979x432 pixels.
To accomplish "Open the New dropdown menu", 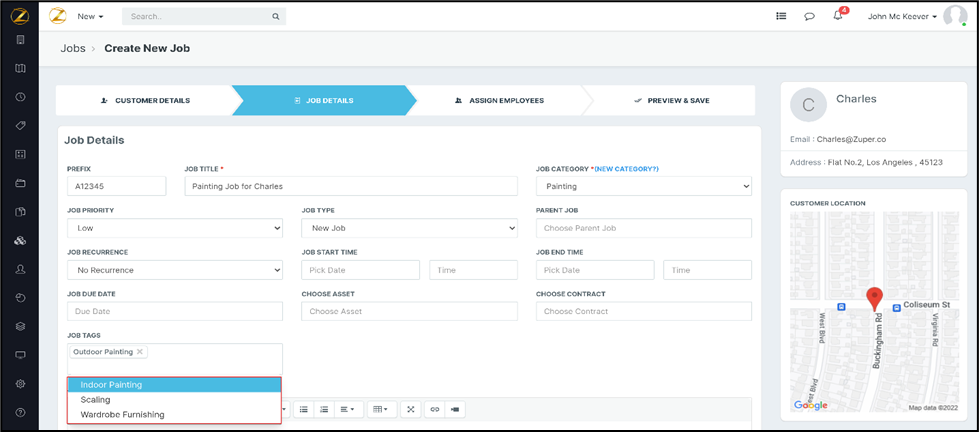I will [91, 17].
